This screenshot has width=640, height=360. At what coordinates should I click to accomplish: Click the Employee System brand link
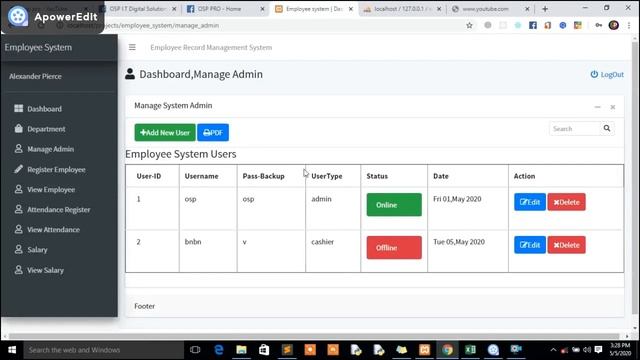[38, 47]
